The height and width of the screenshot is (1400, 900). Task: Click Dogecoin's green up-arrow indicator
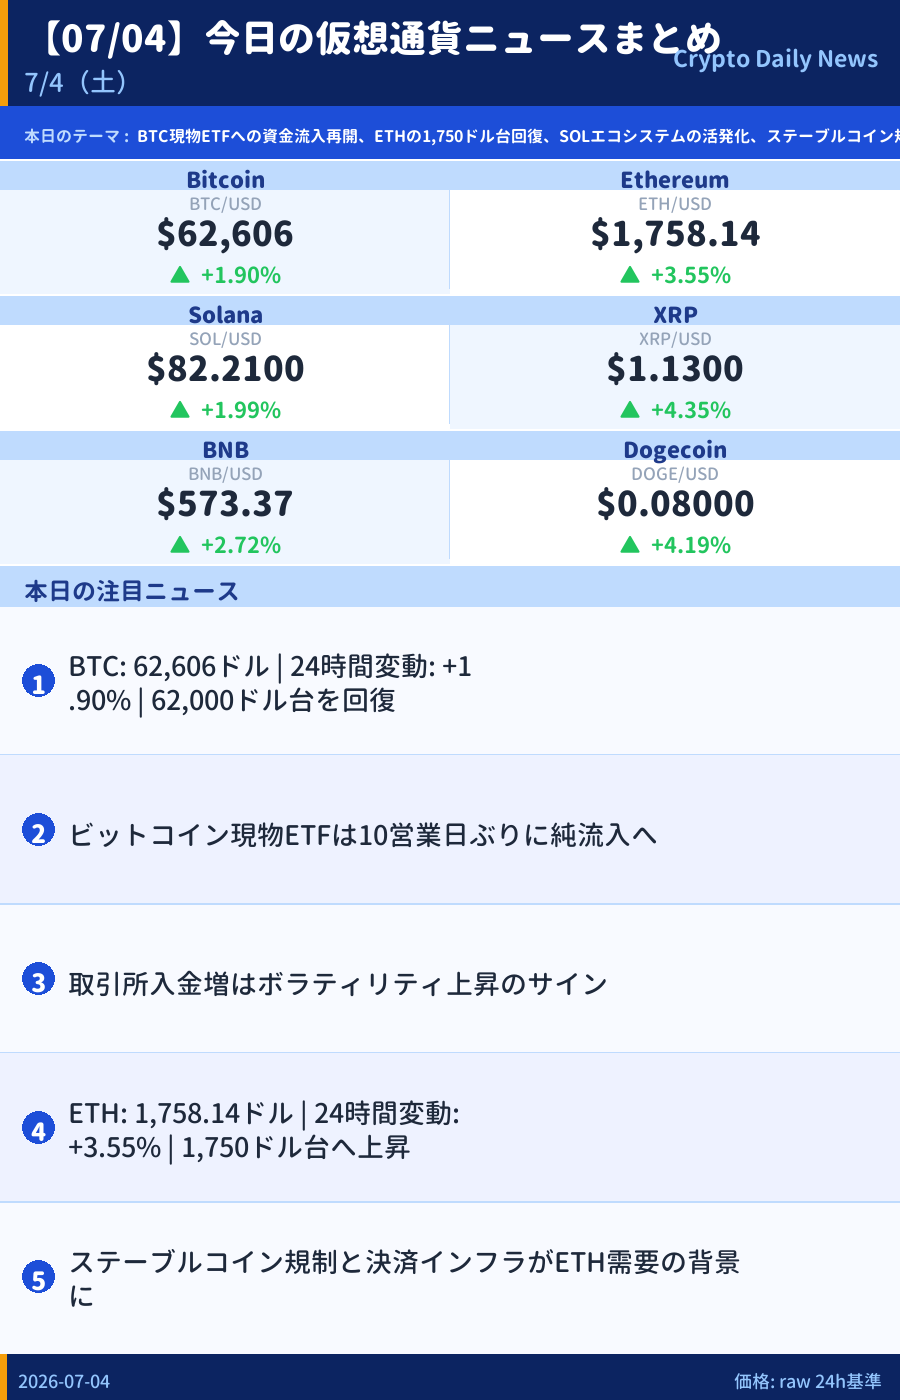[630, 544]
